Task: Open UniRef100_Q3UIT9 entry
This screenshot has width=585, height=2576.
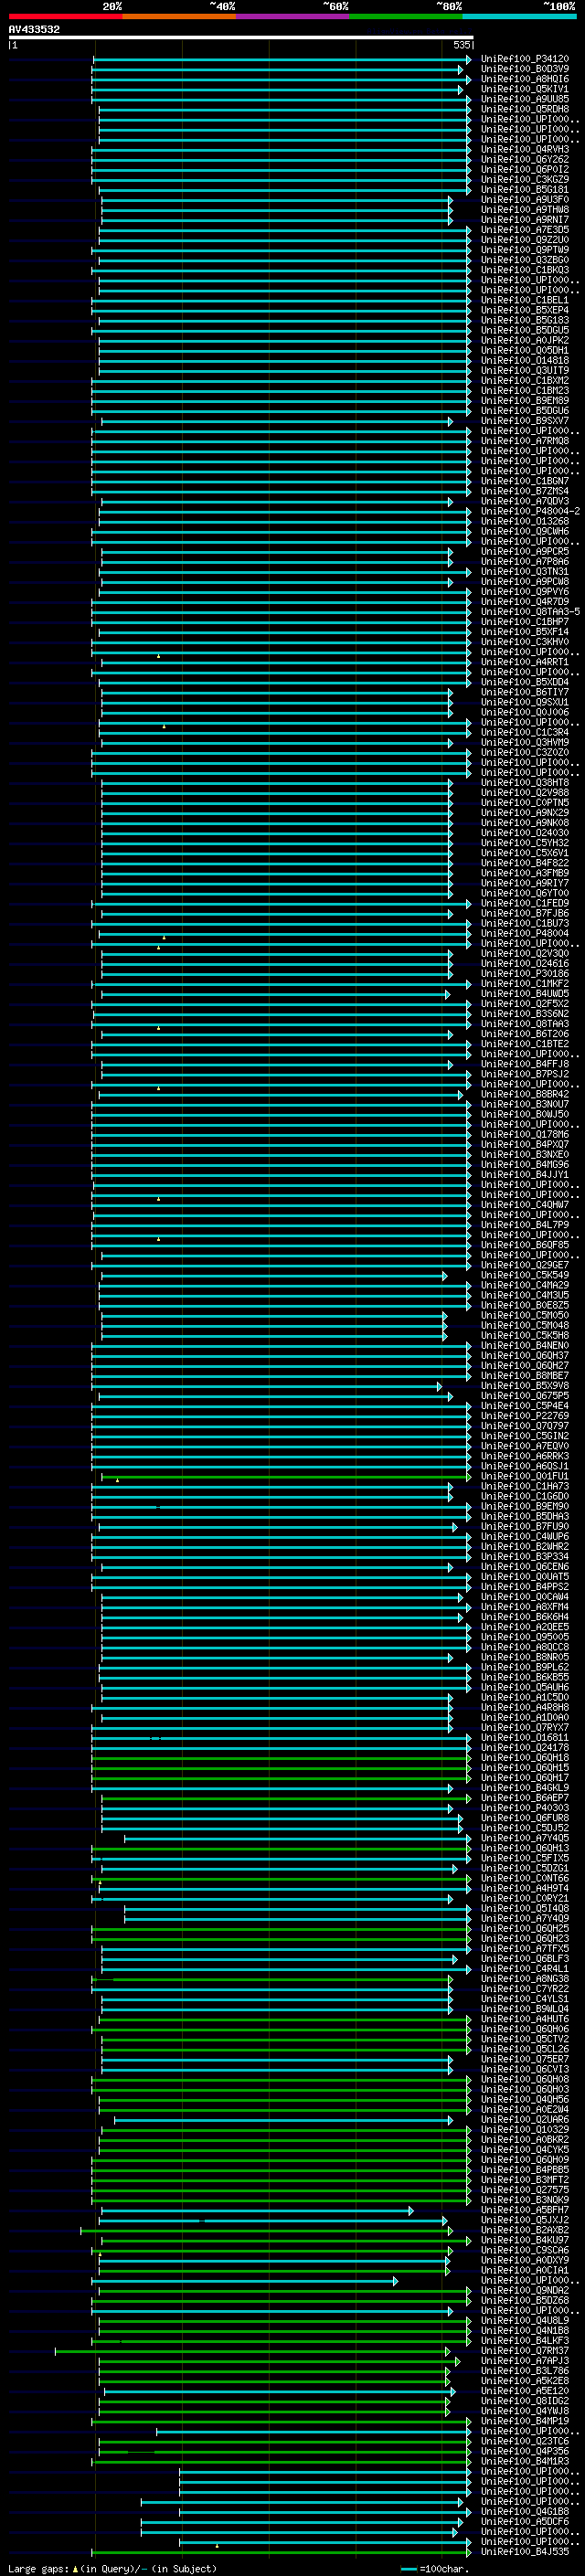Action: [x=524, y=371]
